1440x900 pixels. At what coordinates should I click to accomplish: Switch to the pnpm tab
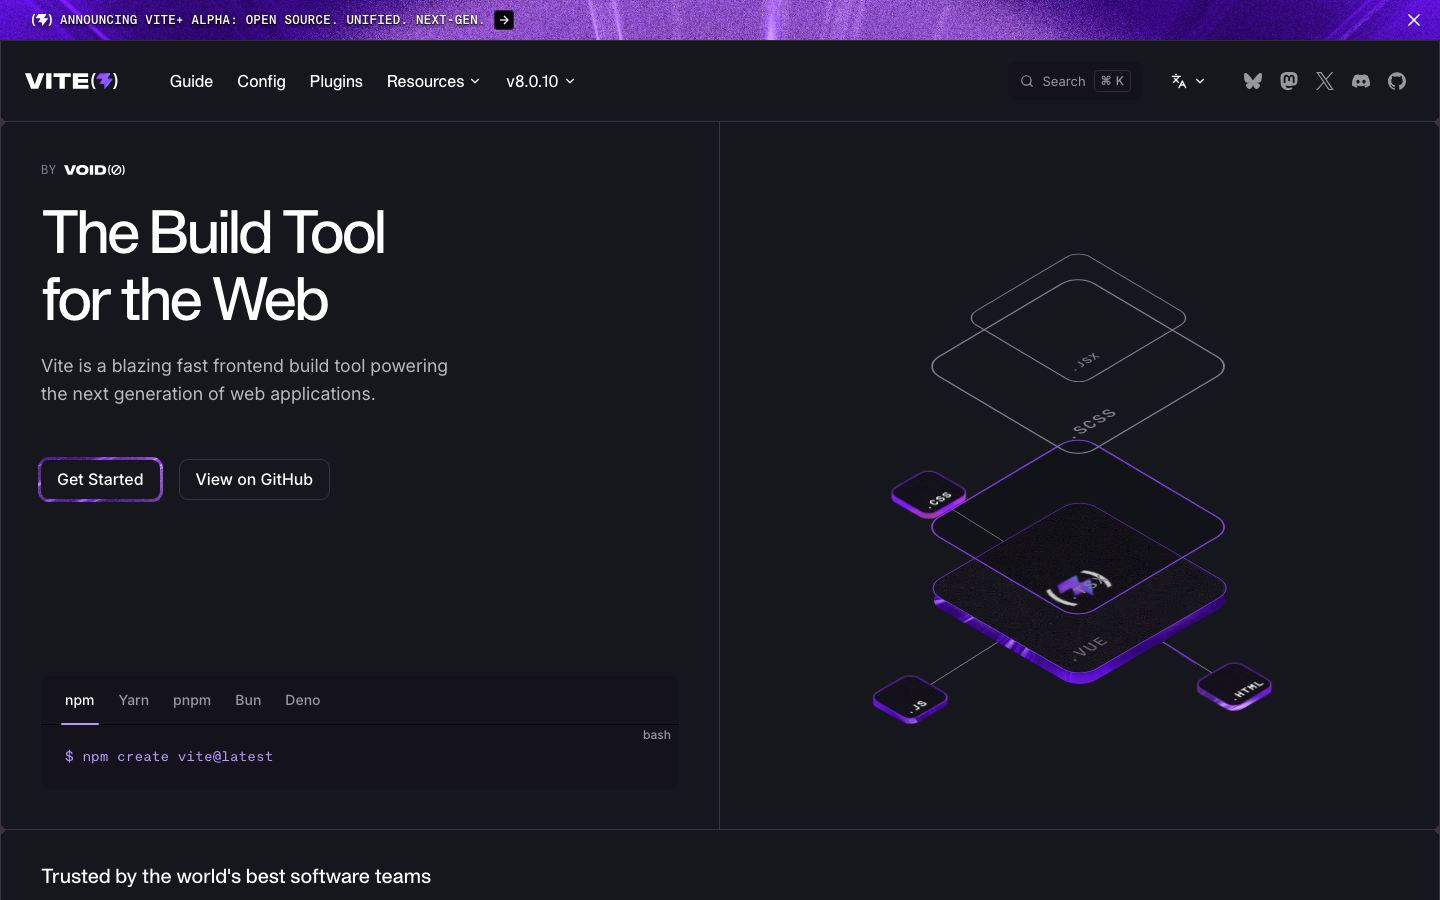click(192, 700)
